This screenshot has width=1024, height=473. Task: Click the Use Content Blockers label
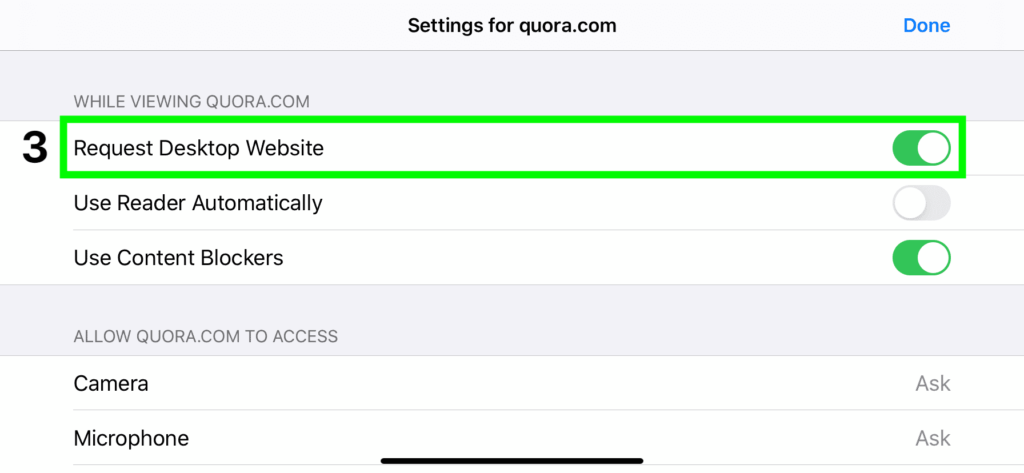tap(178, 258)
